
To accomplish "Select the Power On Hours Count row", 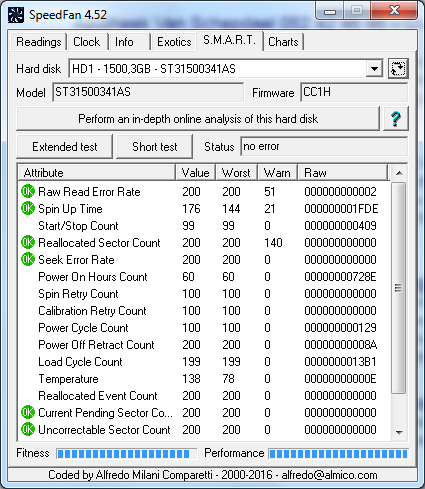I will point(204,277).
